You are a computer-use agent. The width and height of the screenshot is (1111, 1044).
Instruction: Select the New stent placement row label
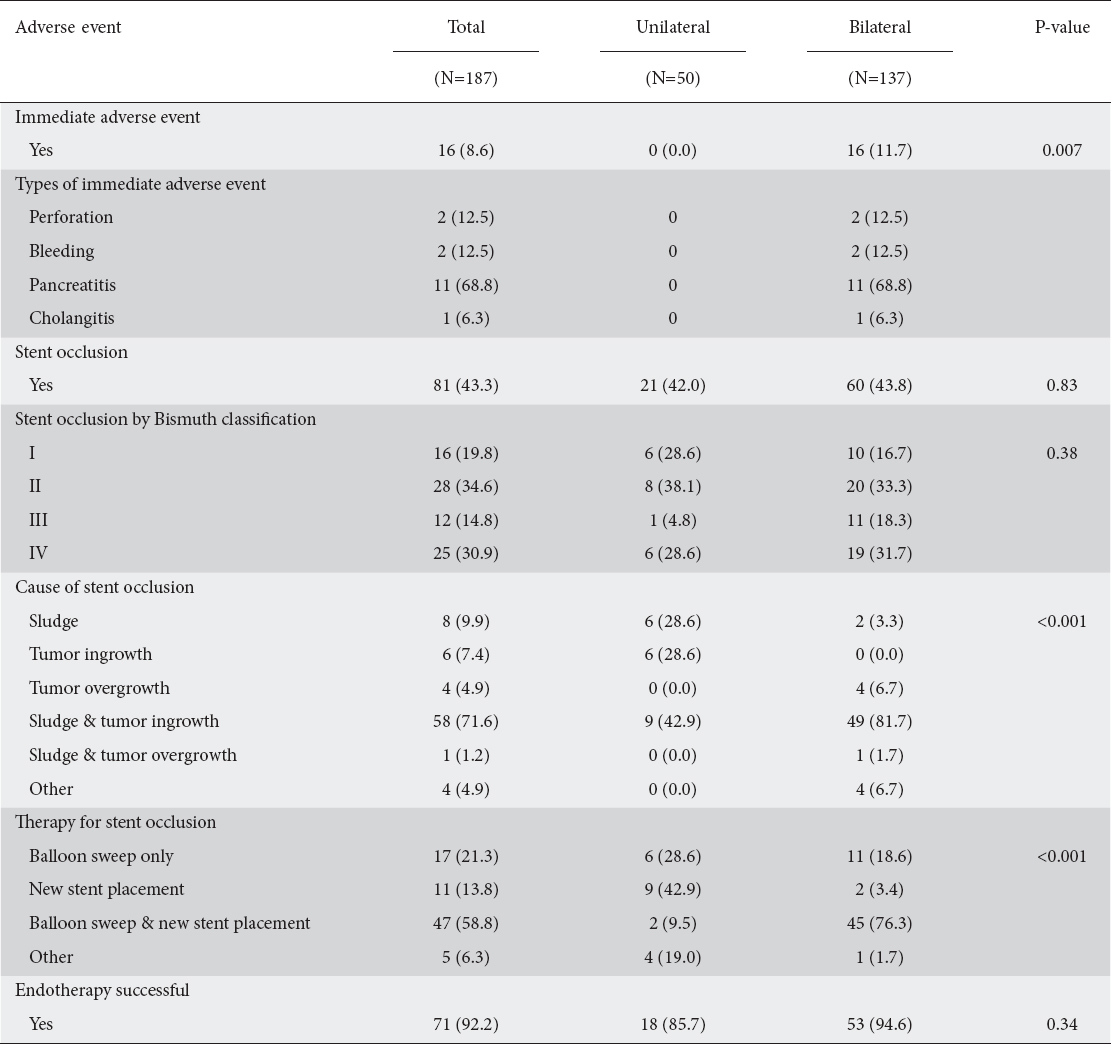click(106, 889)
